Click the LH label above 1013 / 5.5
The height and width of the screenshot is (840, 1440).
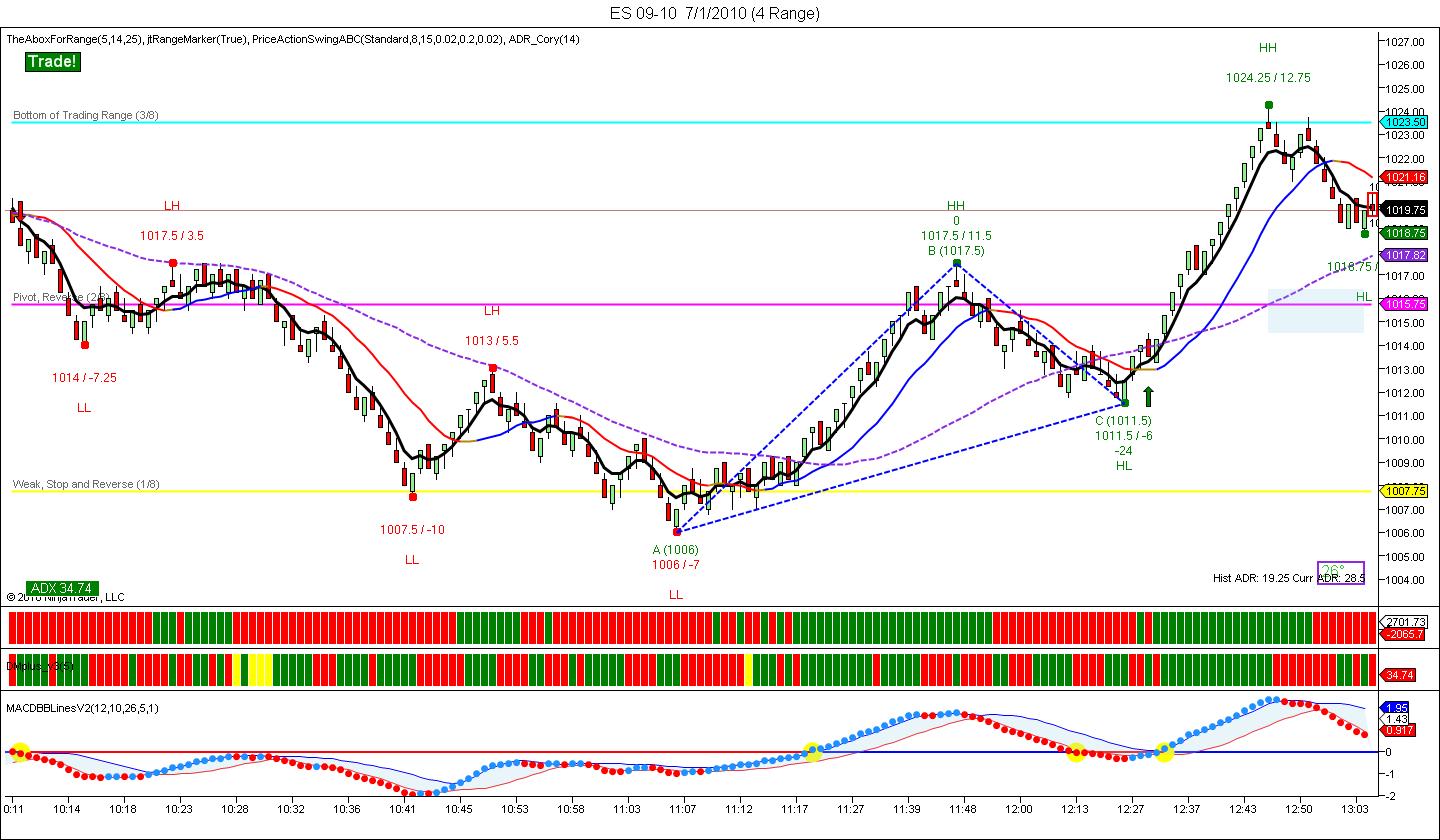coord(492,310)
